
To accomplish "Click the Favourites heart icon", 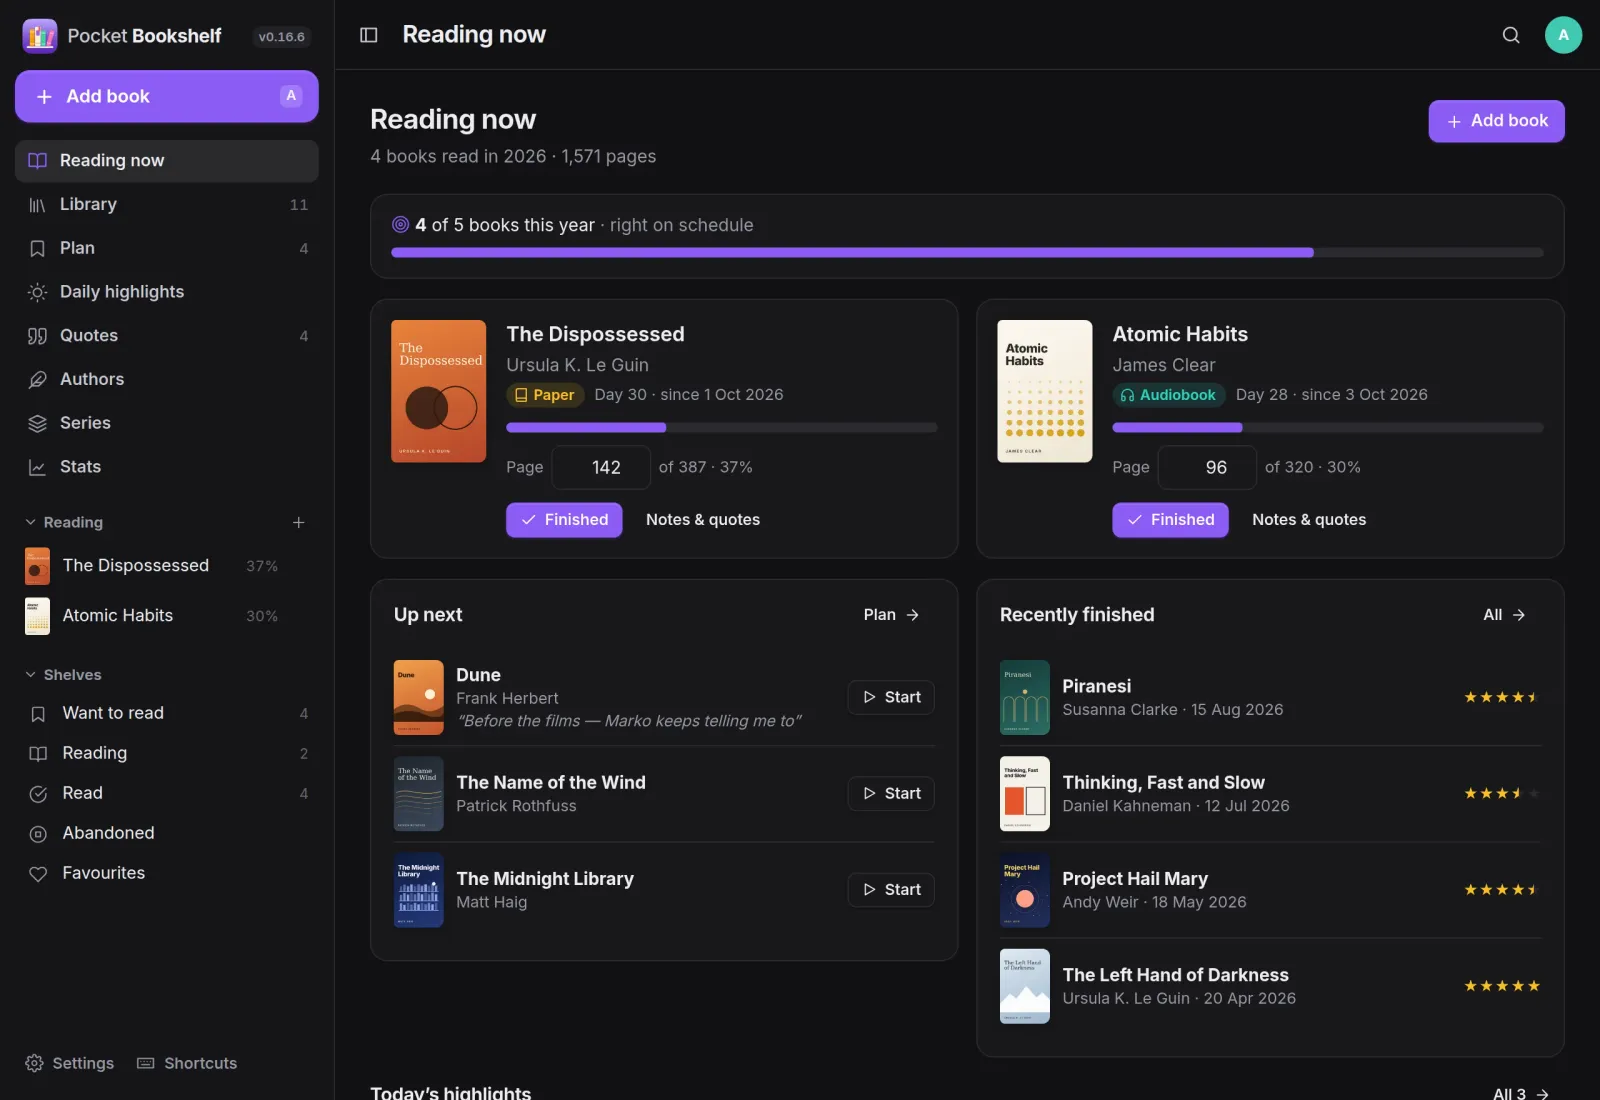I will point(38,874).
